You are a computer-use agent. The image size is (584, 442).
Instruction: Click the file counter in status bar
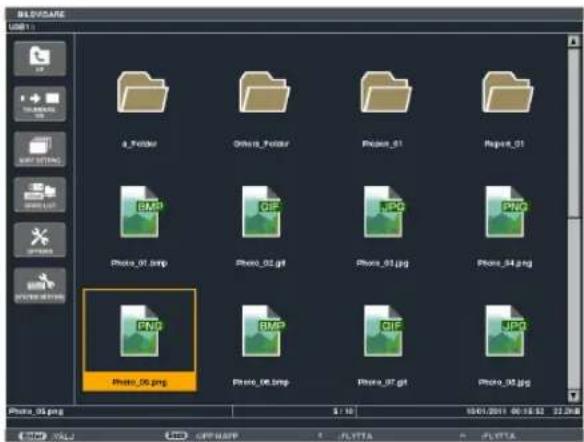343,411
